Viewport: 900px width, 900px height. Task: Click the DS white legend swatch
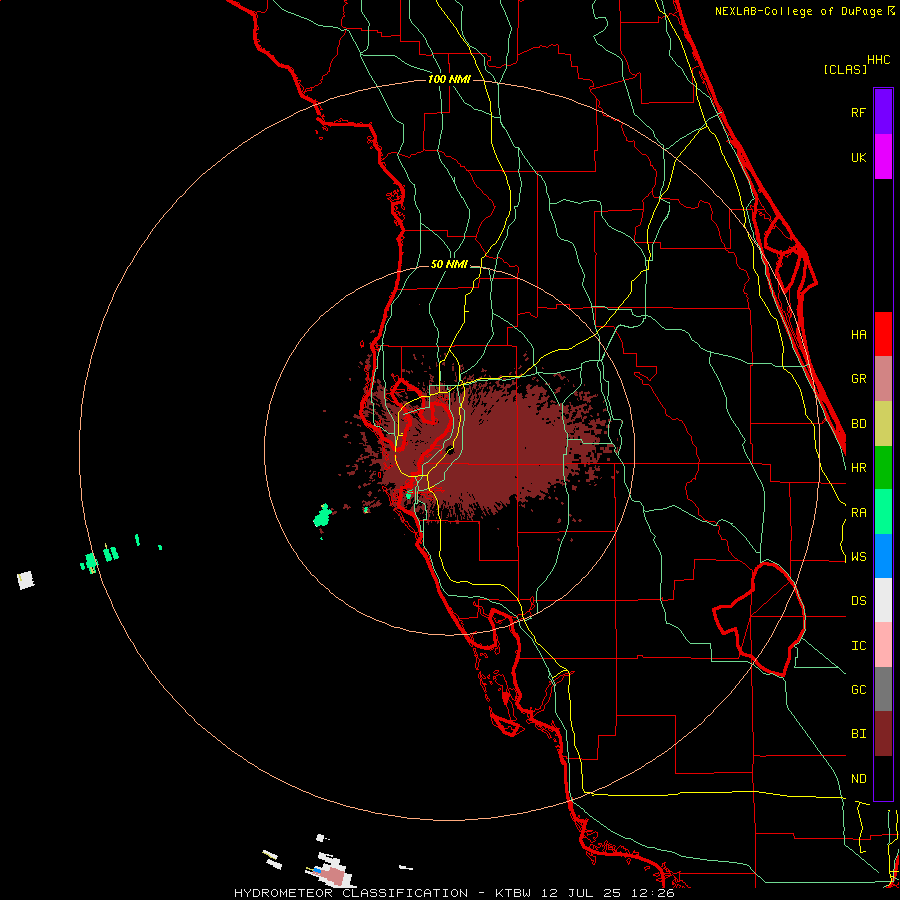tap(883, 600)
